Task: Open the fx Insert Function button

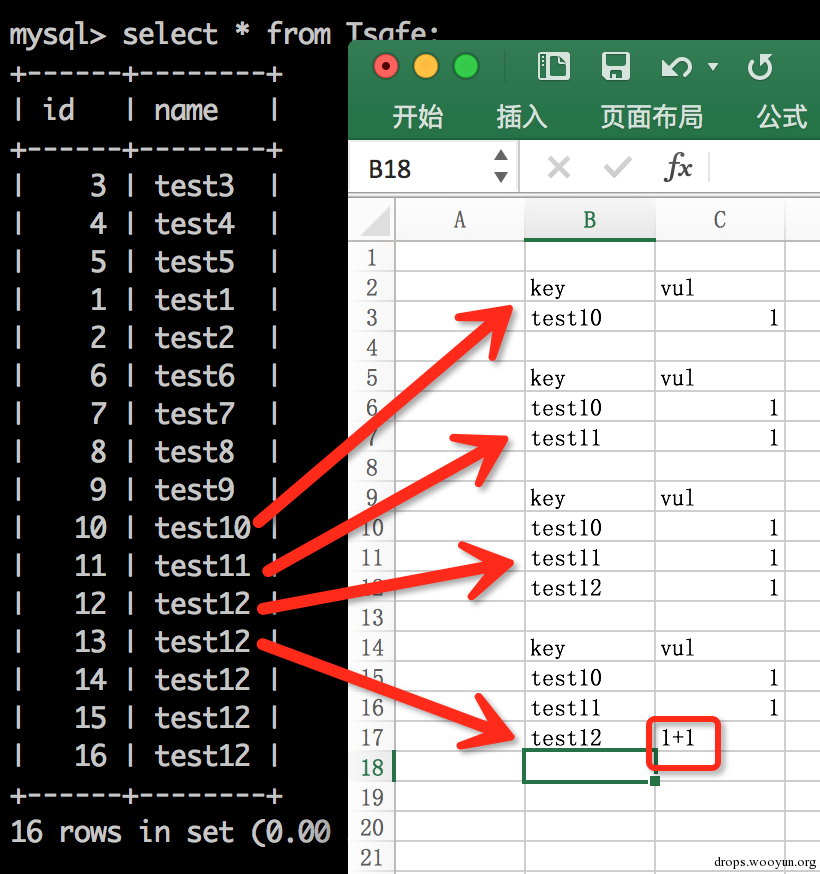Action: [x=678, y=167]
